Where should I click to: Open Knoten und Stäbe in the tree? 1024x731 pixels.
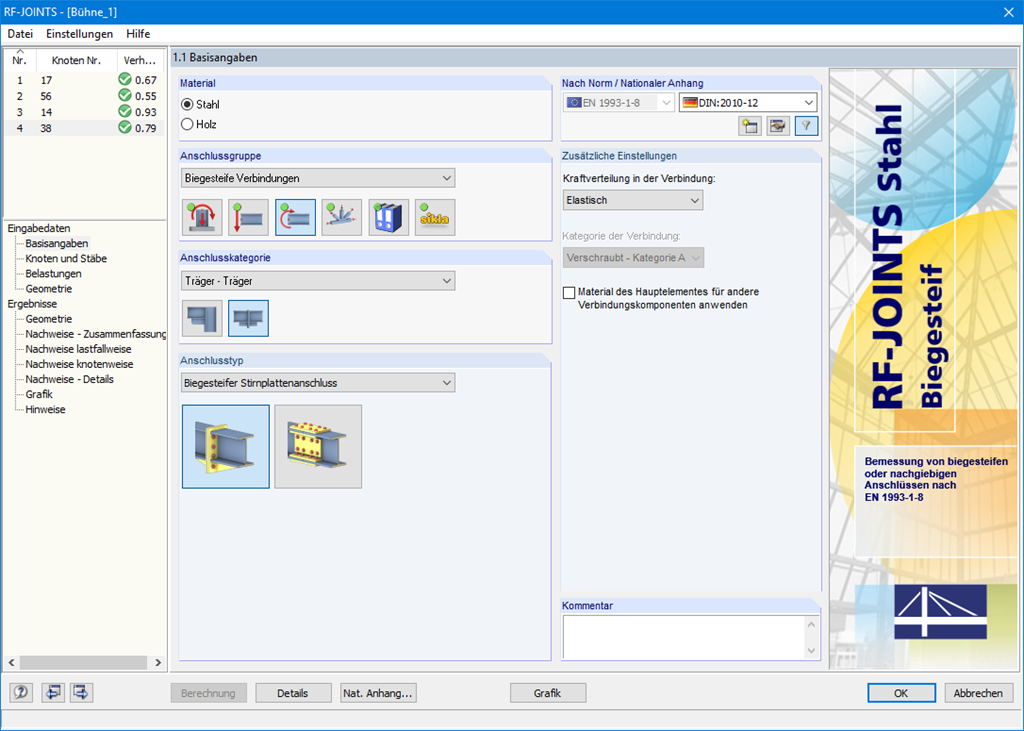[66, 259]
